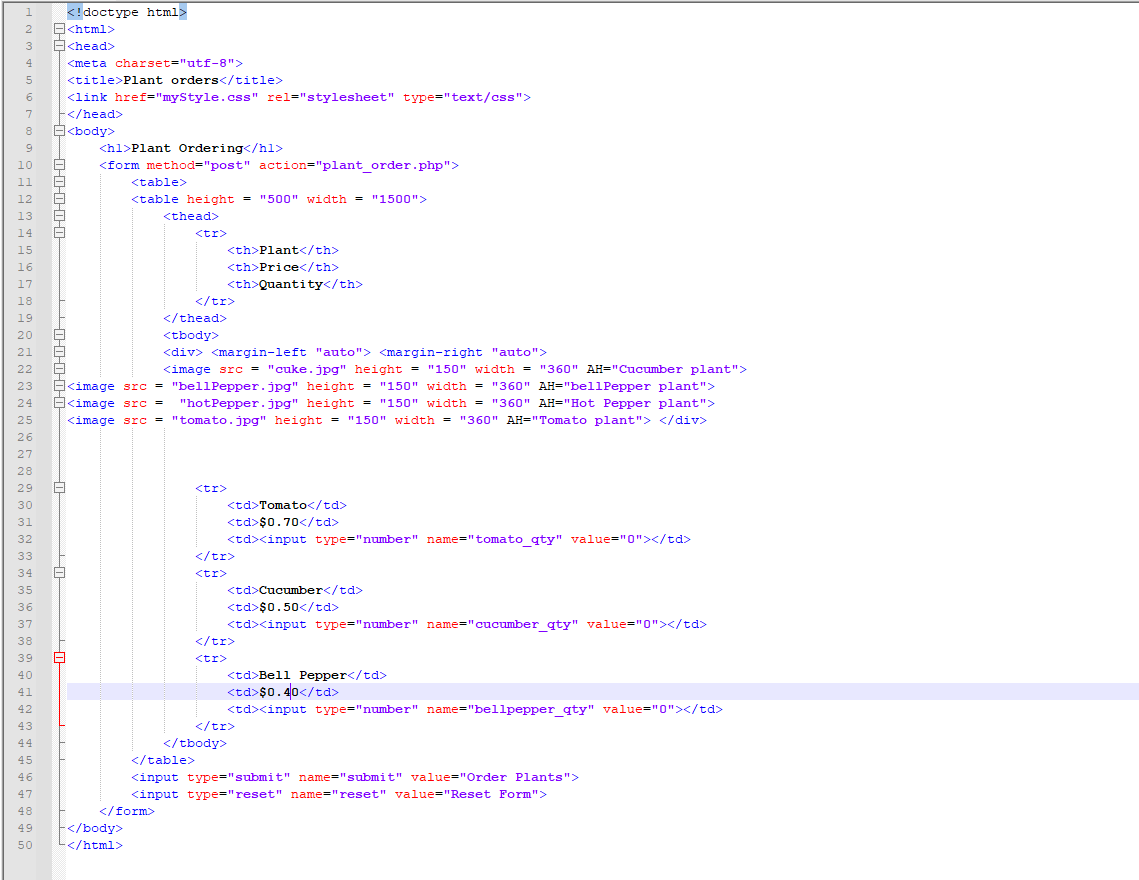Collapse the thead fold on line 13
The image size is (1139, 880).
pos(60,215)
